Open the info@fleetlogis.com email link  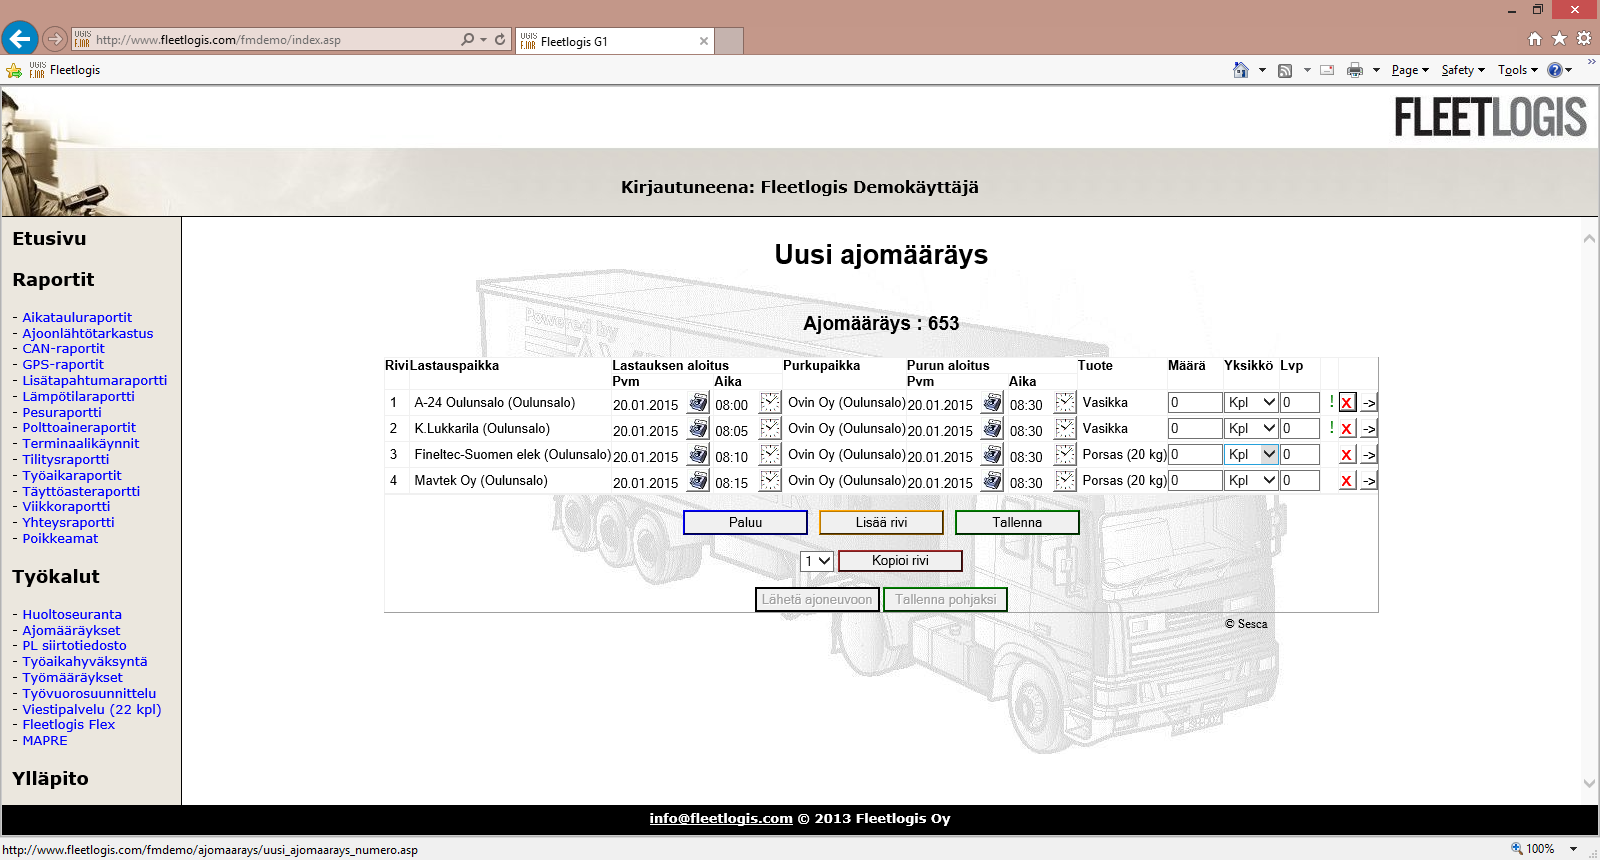pyautogui.click(x=721, y=818)
